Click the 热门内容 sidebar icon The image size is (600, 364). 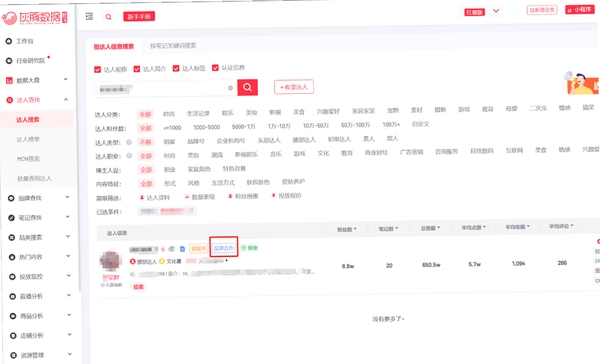coord(12,257)
